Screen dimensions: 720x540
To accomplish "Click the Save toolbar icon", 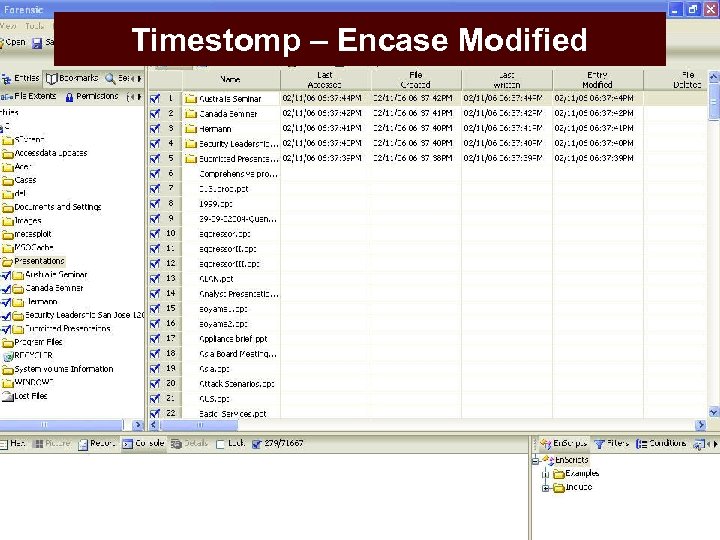I will (x=37, y=43).
